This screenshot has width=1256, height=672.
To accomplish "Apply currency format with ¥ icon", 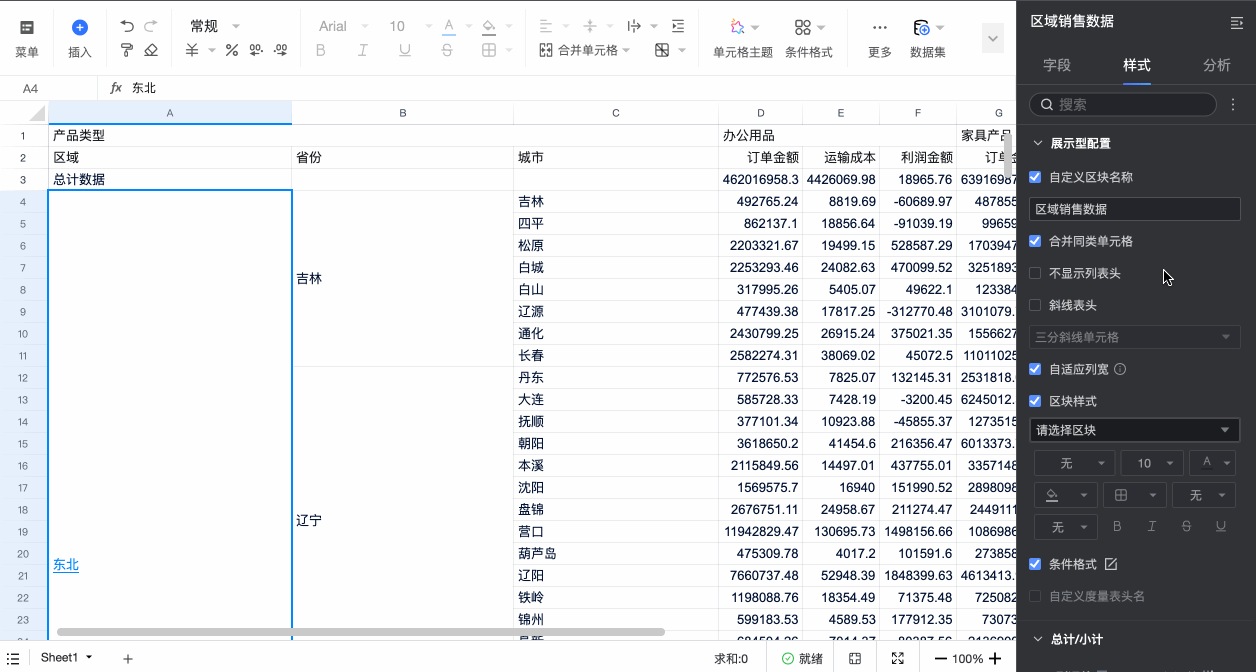I will click(192, 50).
